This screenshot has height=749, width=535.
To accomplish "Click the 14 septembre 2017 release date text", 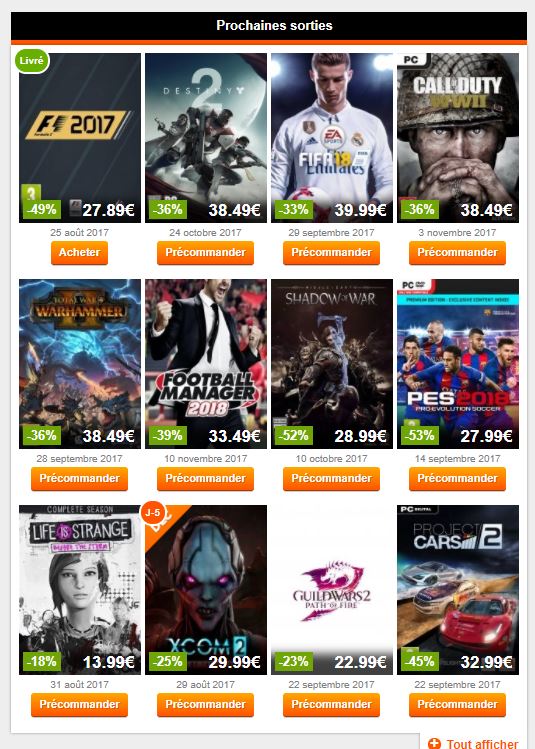I will coord(458,459).
